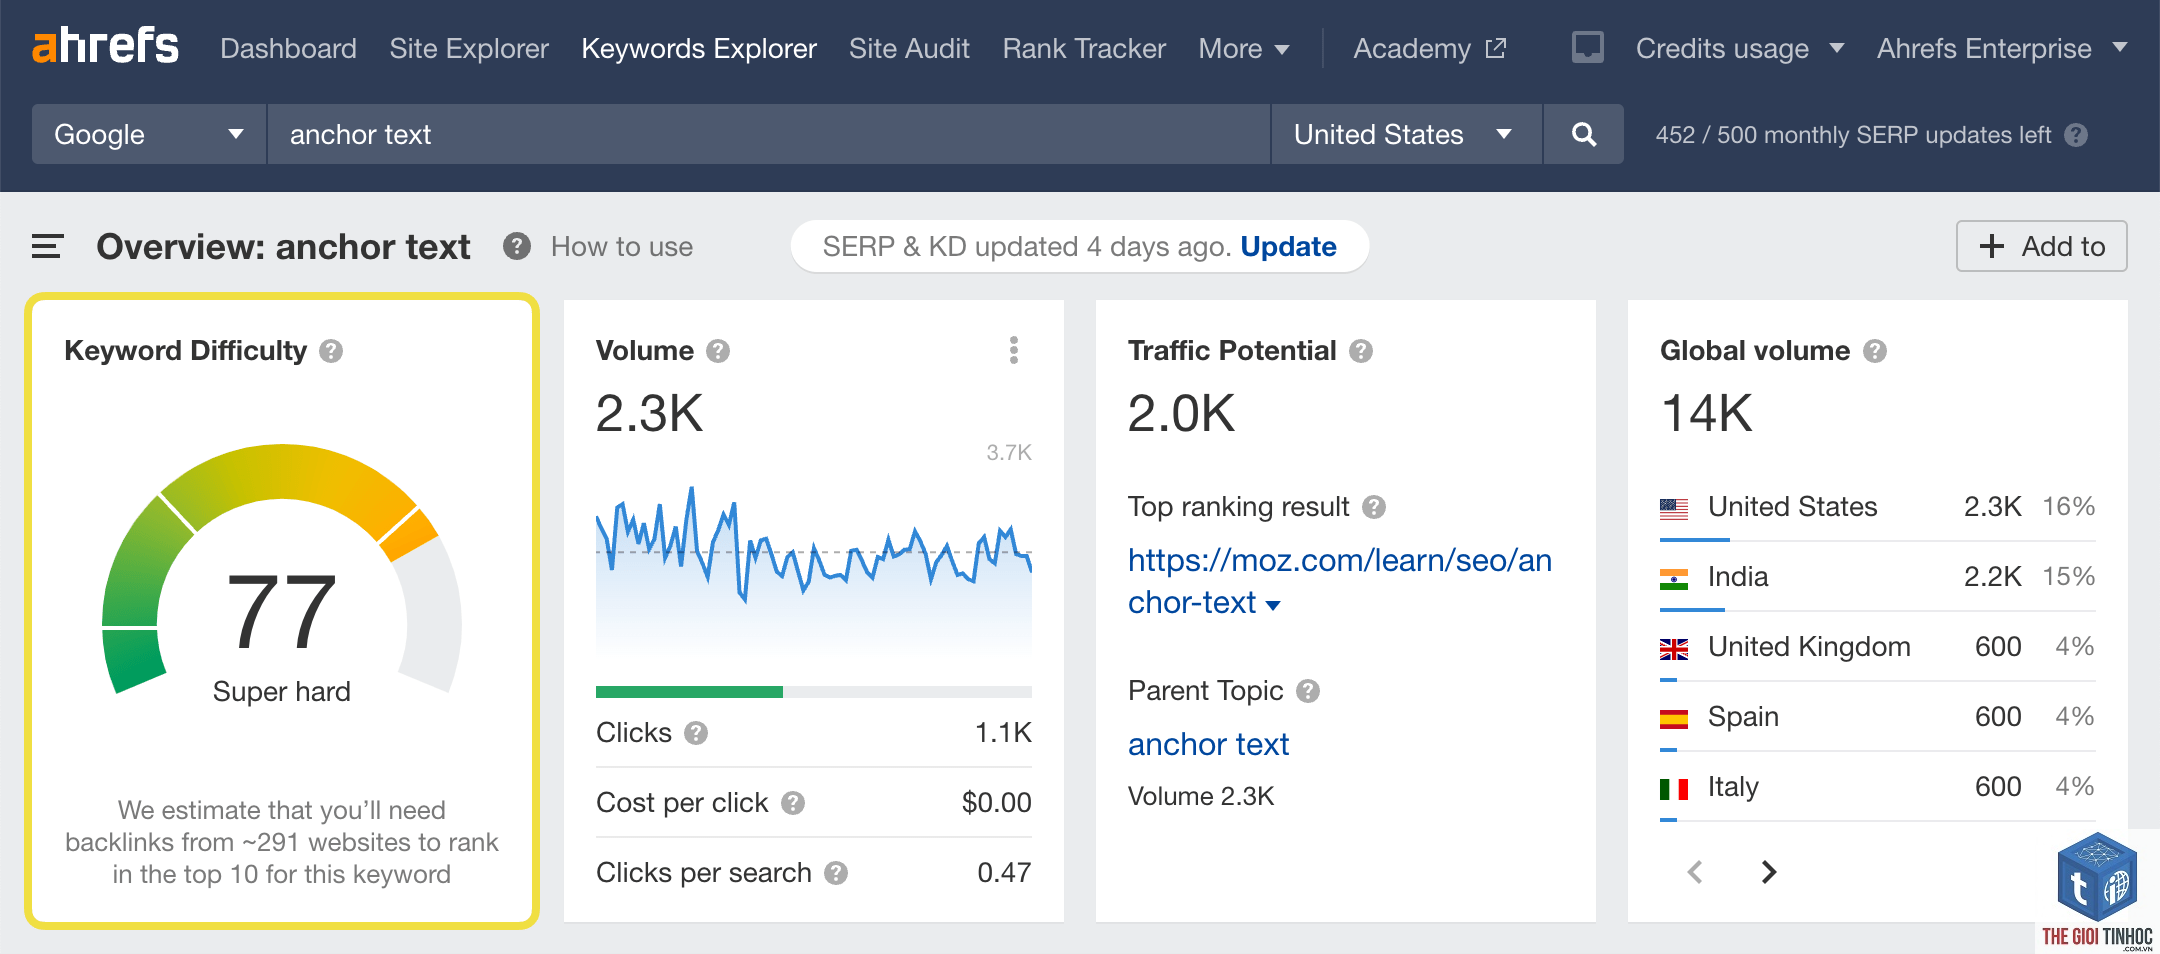2160x954 pixels.
Task: Click help icon beside Overview title
Action: (516, 246)
